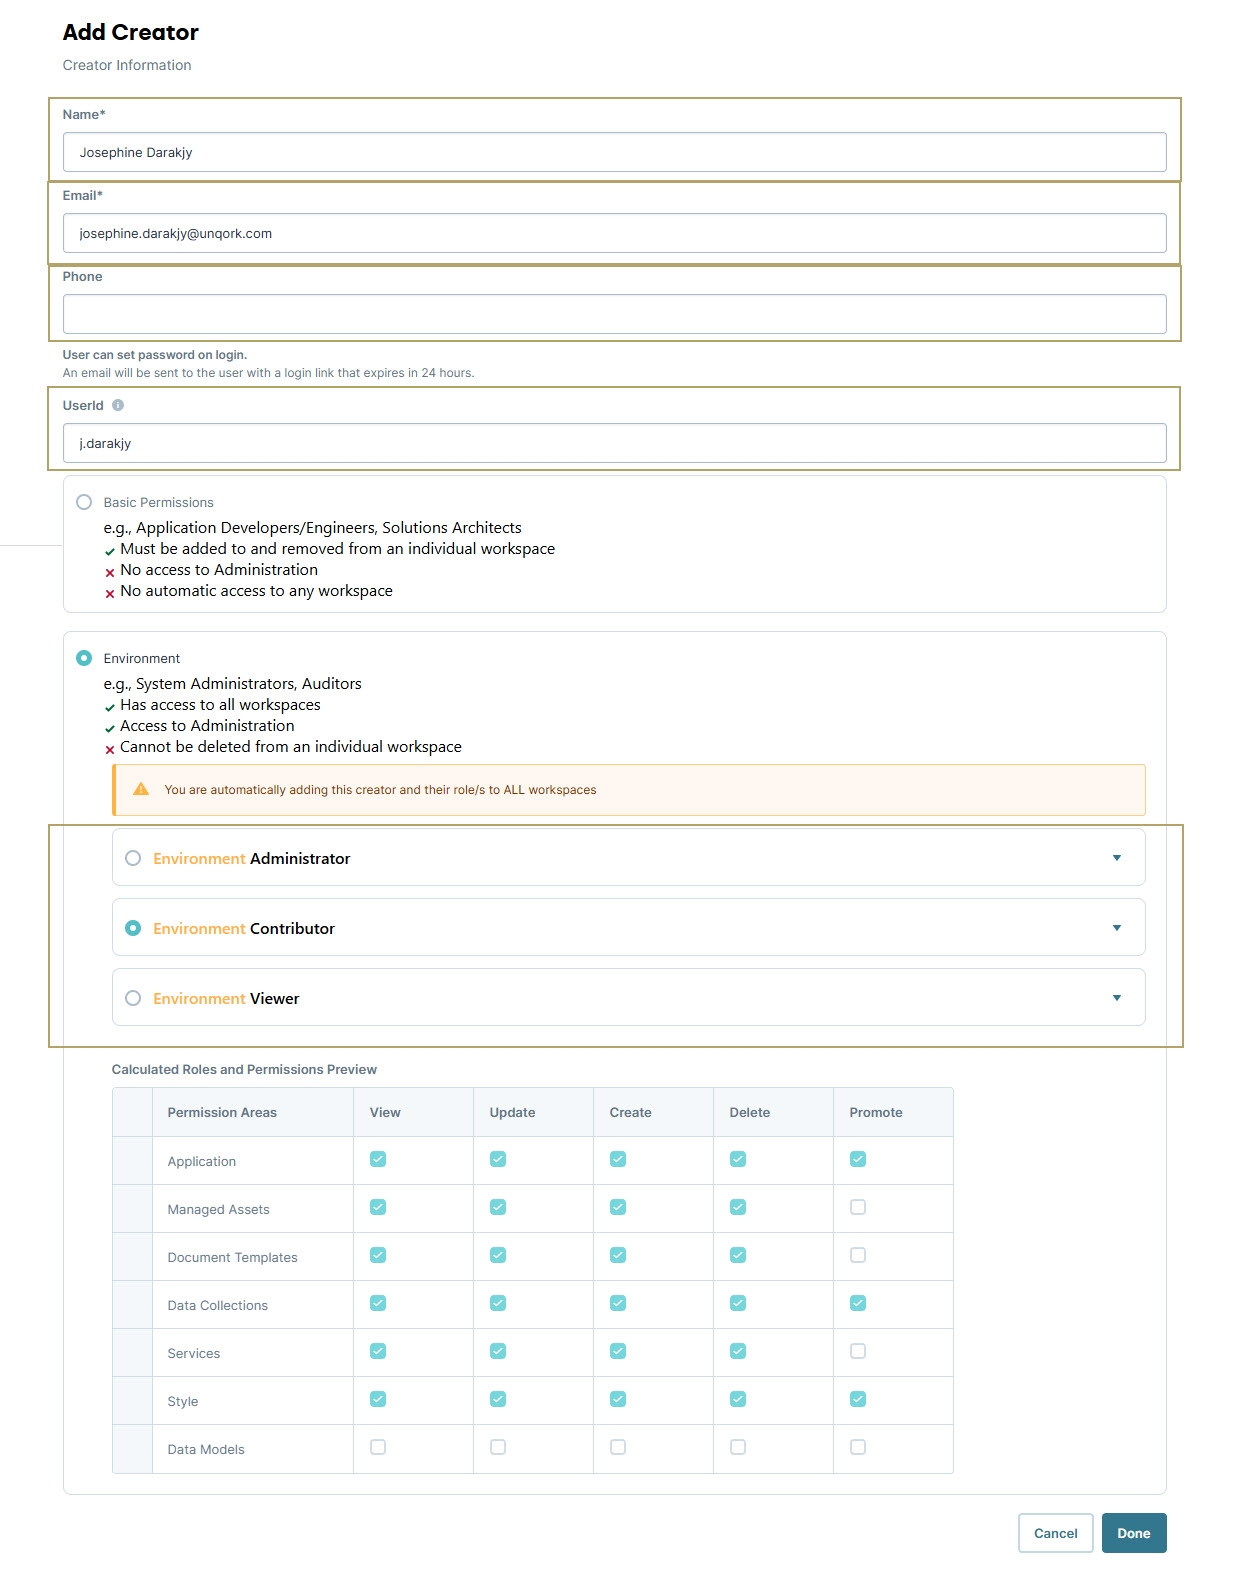Click the Cancel button
Viewport: 1244px width, 1584px height.
tap(1056, 1533)
